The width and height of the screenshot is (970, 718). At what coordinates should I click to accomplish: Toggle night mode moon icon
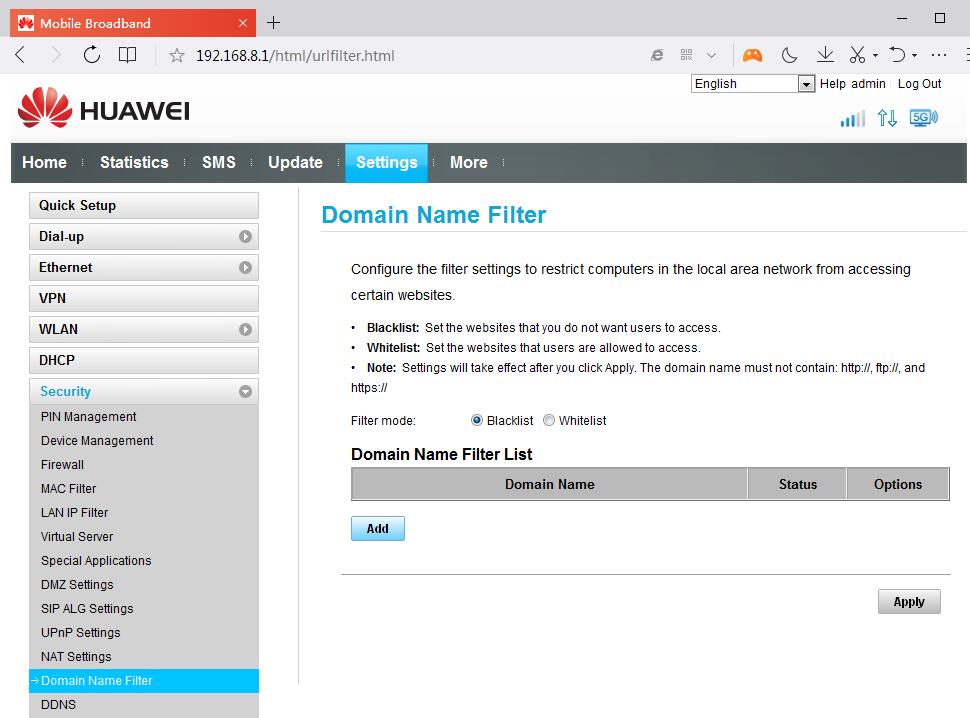(789, 55)
